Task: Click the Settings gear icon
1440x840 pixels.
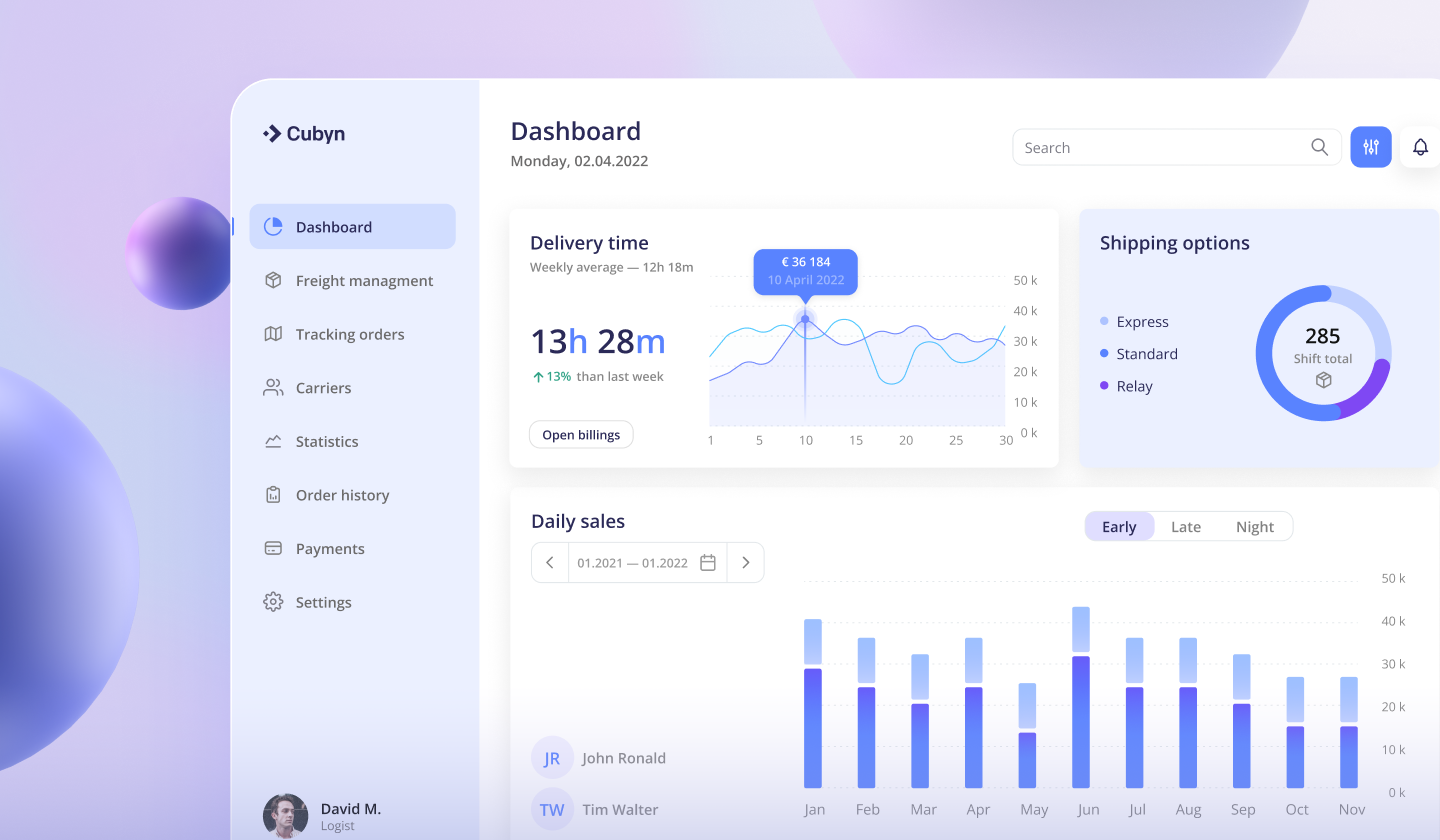Action: coord(273,602)
